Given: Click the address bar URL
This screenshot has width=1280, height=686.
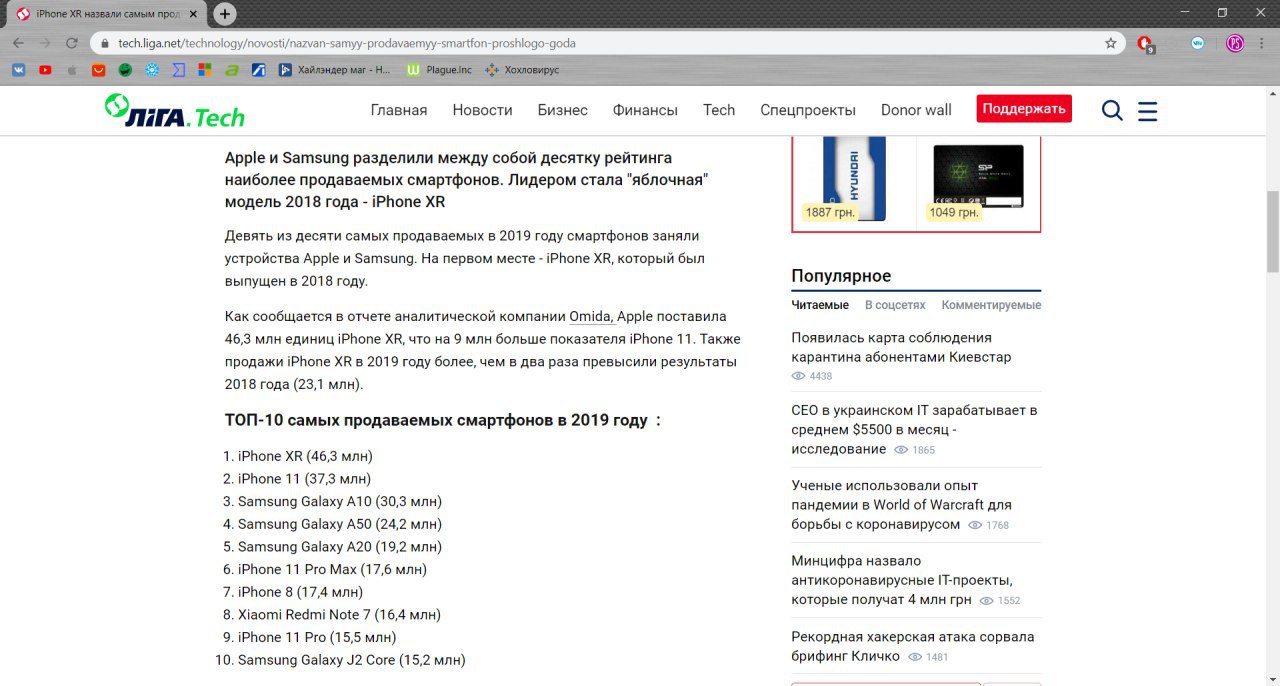Looking at the screenshot, I should pos(347,43).
